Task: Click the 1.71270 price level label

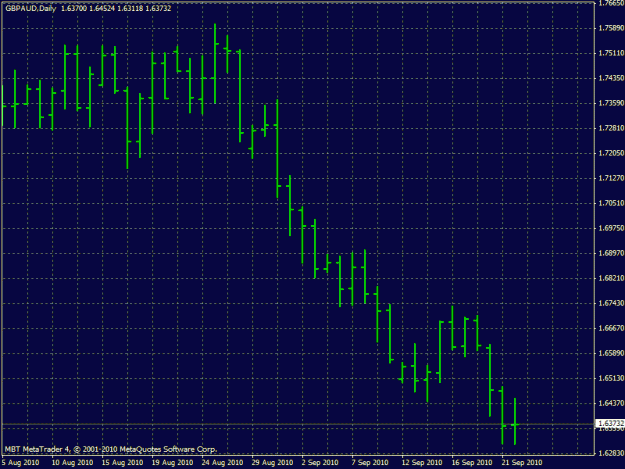Action: (611, 178)
